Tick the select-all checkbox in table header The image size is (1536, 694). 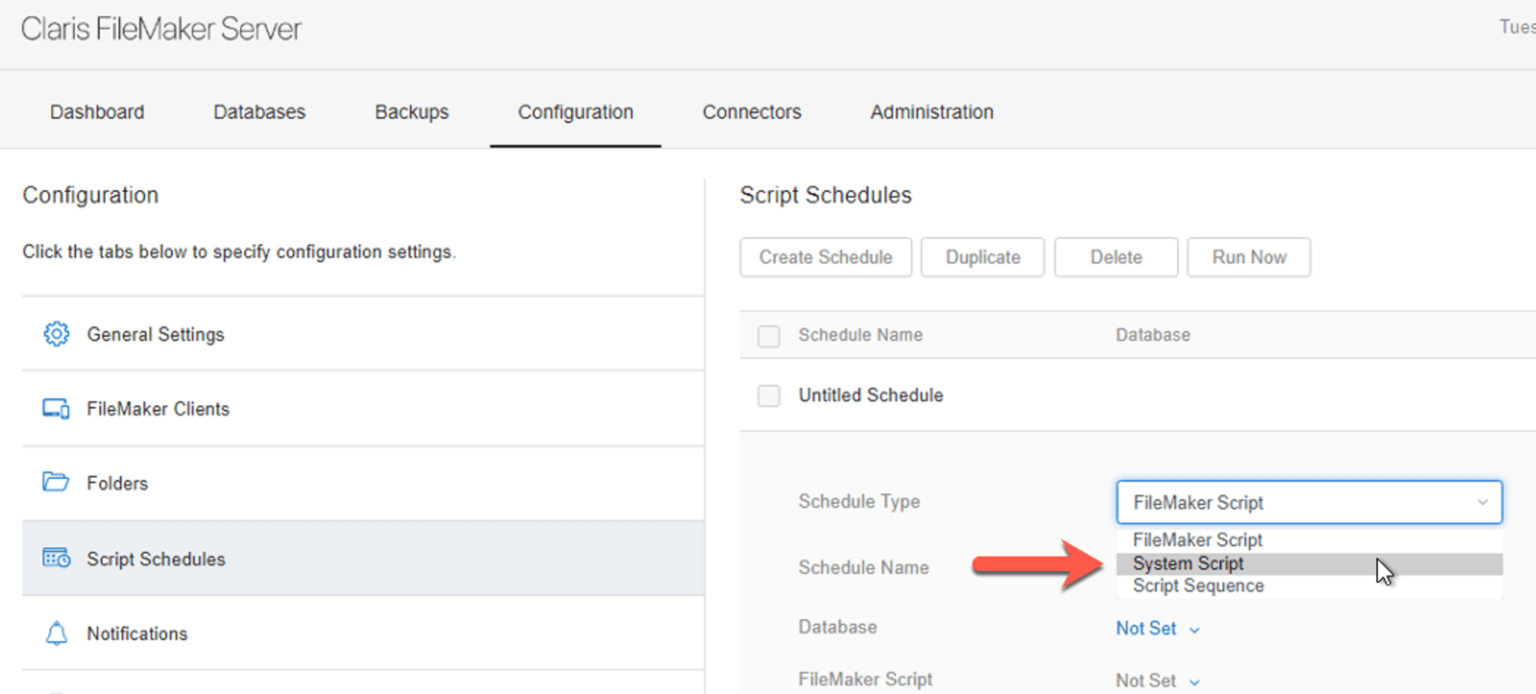click(768, 336)
